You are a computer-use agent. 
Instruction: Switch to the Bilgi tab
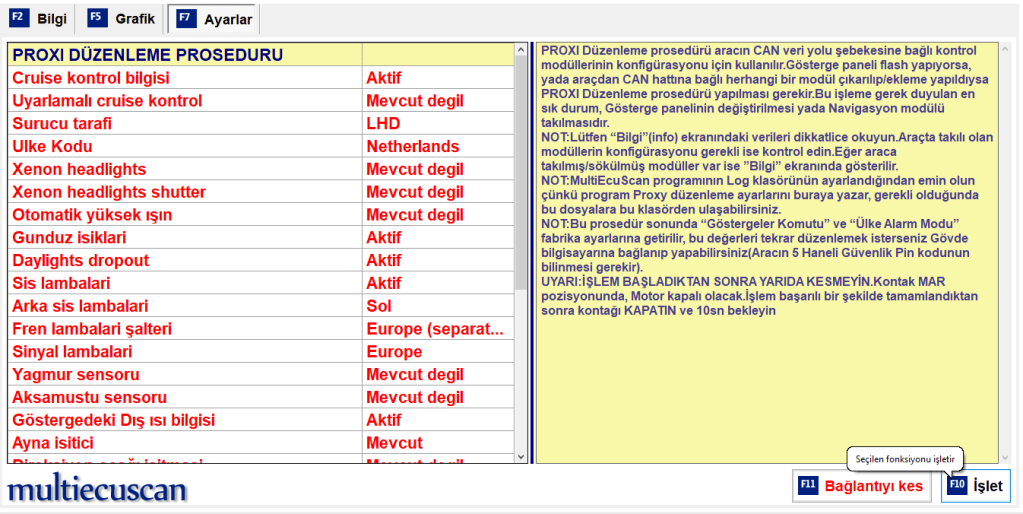[40, 18]
